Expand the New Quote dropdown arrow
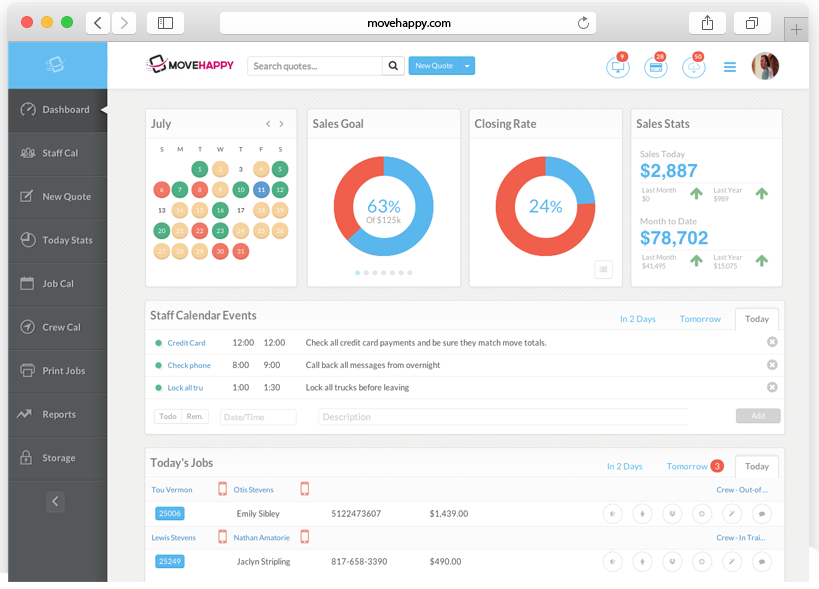Image resolution: width=819 pixels, height=589 pixels. pos(467,66)
